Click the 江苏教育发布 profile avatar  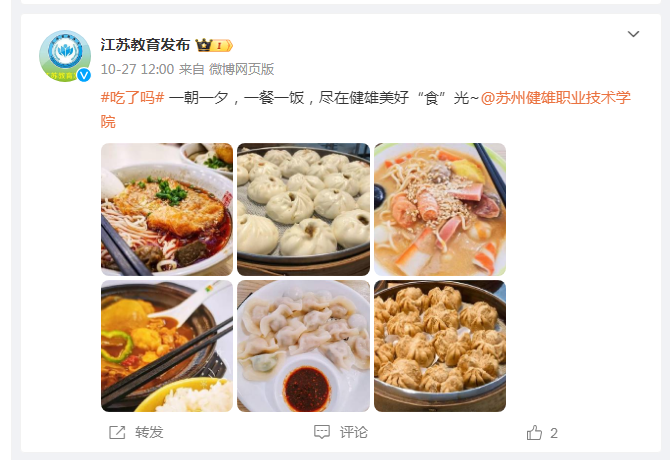click(65, 56)
